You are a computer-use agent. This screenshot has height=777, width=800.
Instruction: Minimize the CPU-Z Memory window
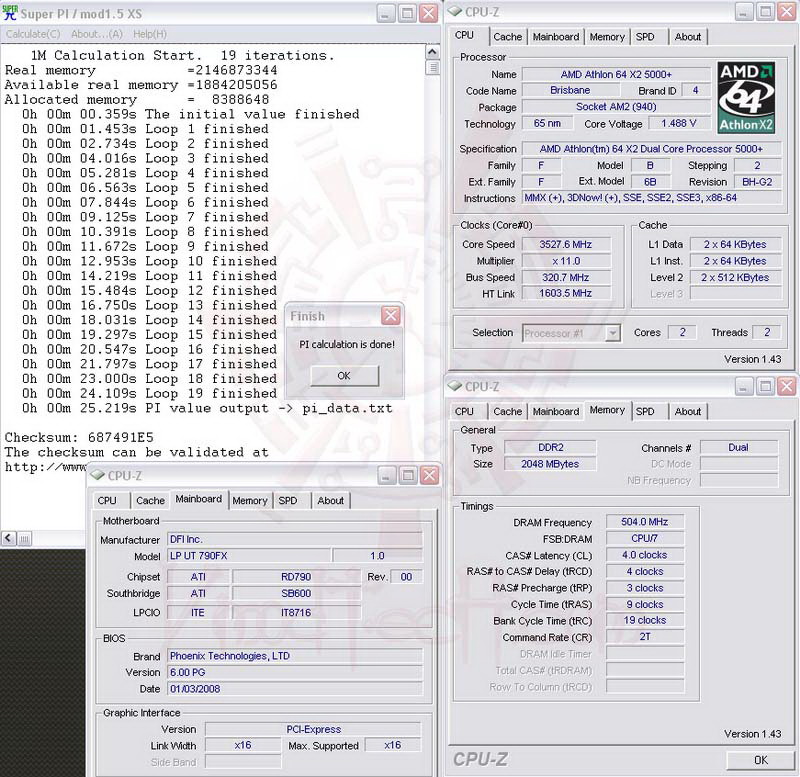click(744, 386)
